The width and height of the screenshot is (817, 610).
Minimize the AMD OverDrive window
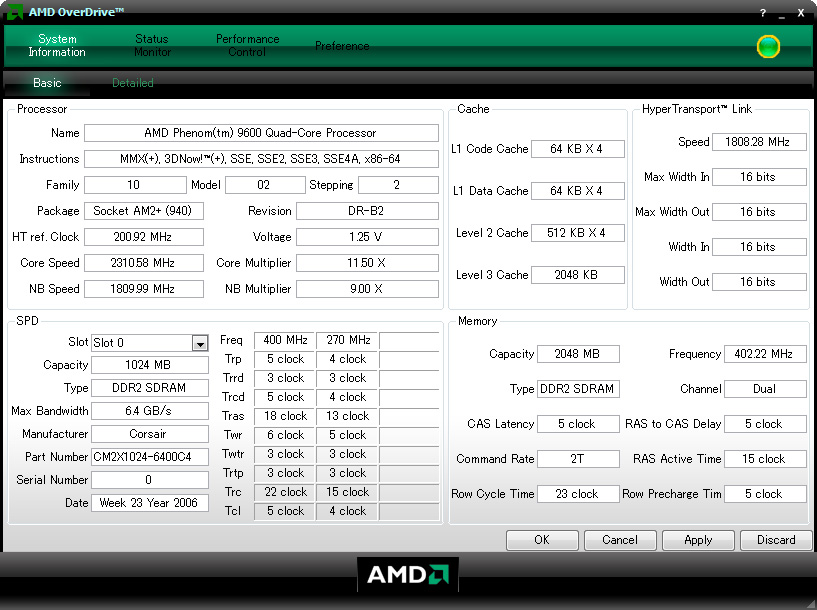782,12
